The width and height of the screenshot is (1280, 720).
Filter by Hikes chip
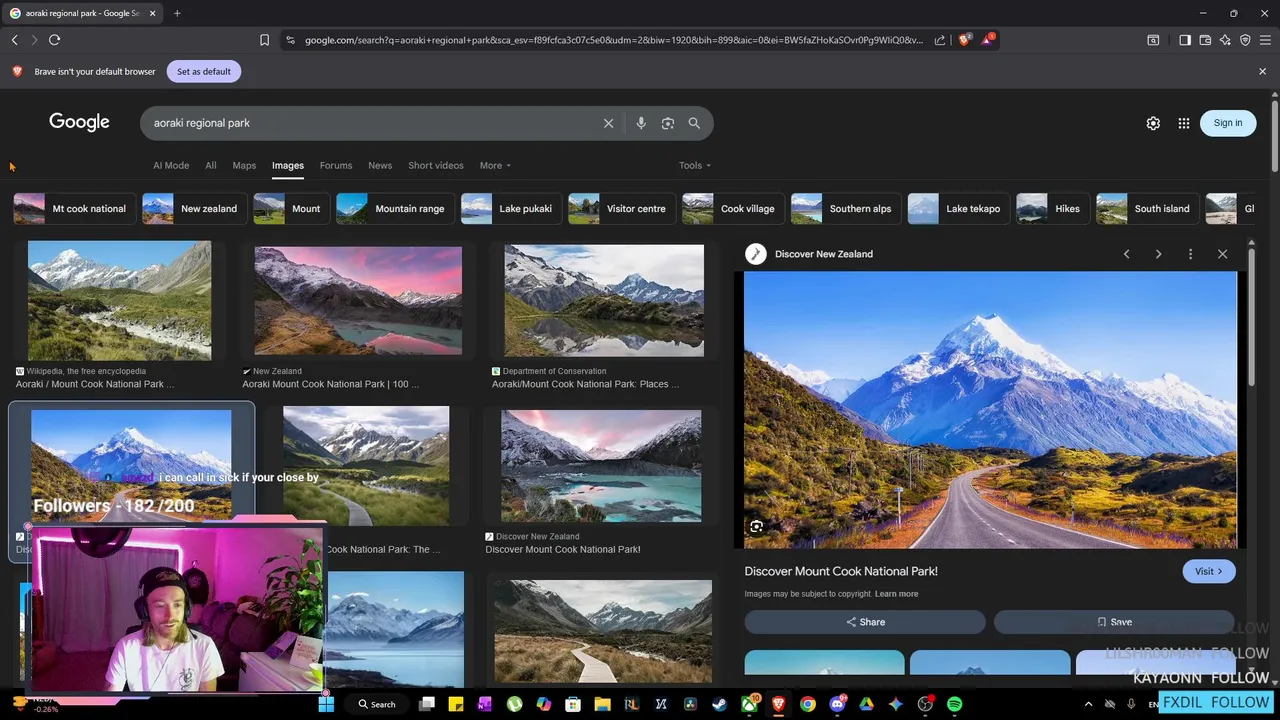1051,209
